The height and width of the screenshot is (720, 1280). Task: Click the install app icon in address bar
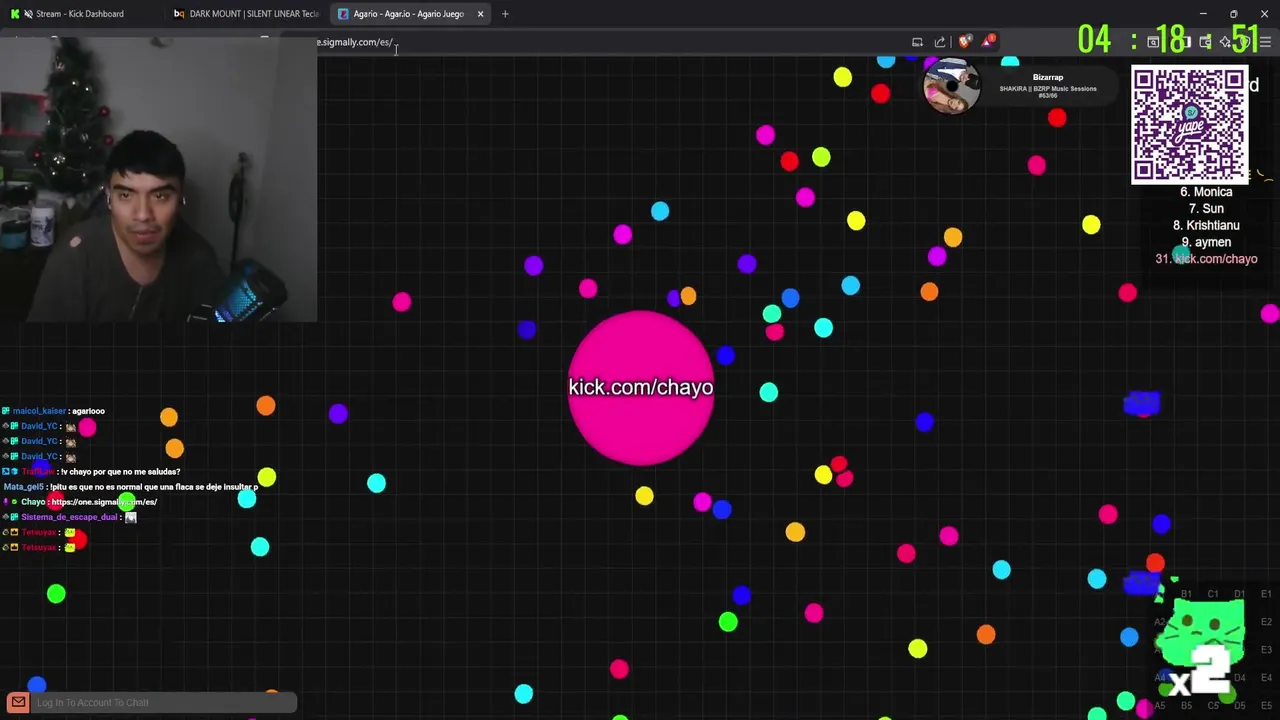pos(917,42)
